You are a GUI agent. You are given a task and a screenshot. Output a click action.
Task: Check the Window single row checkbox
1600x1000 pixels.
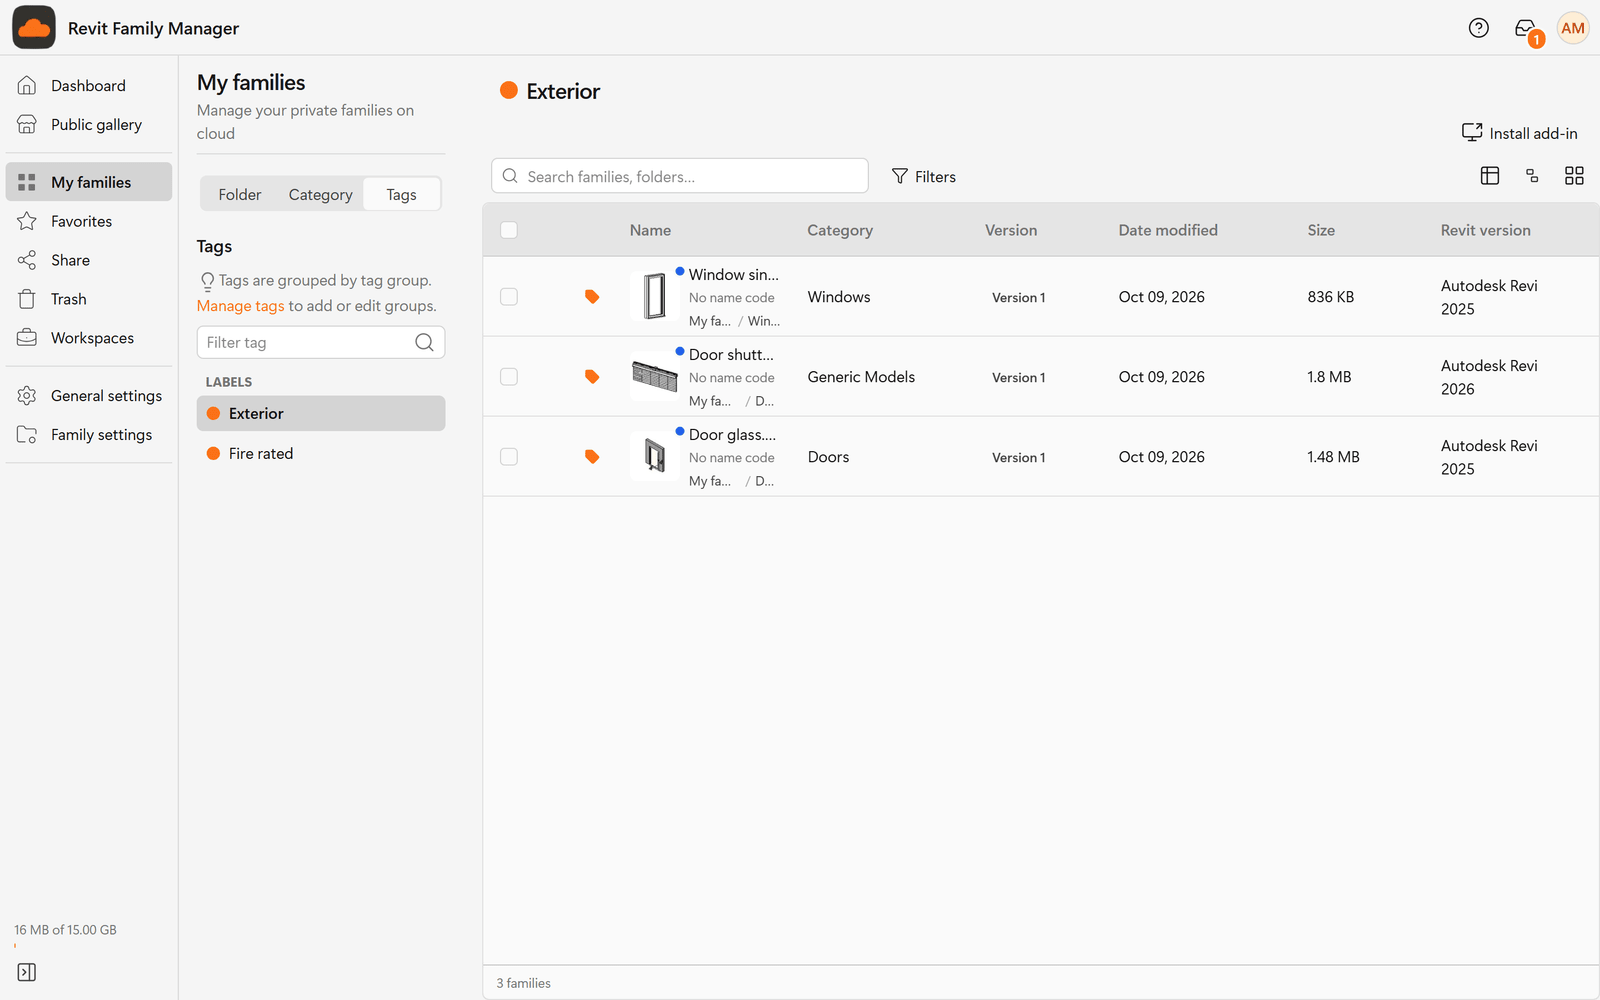(x=509, y=297)
